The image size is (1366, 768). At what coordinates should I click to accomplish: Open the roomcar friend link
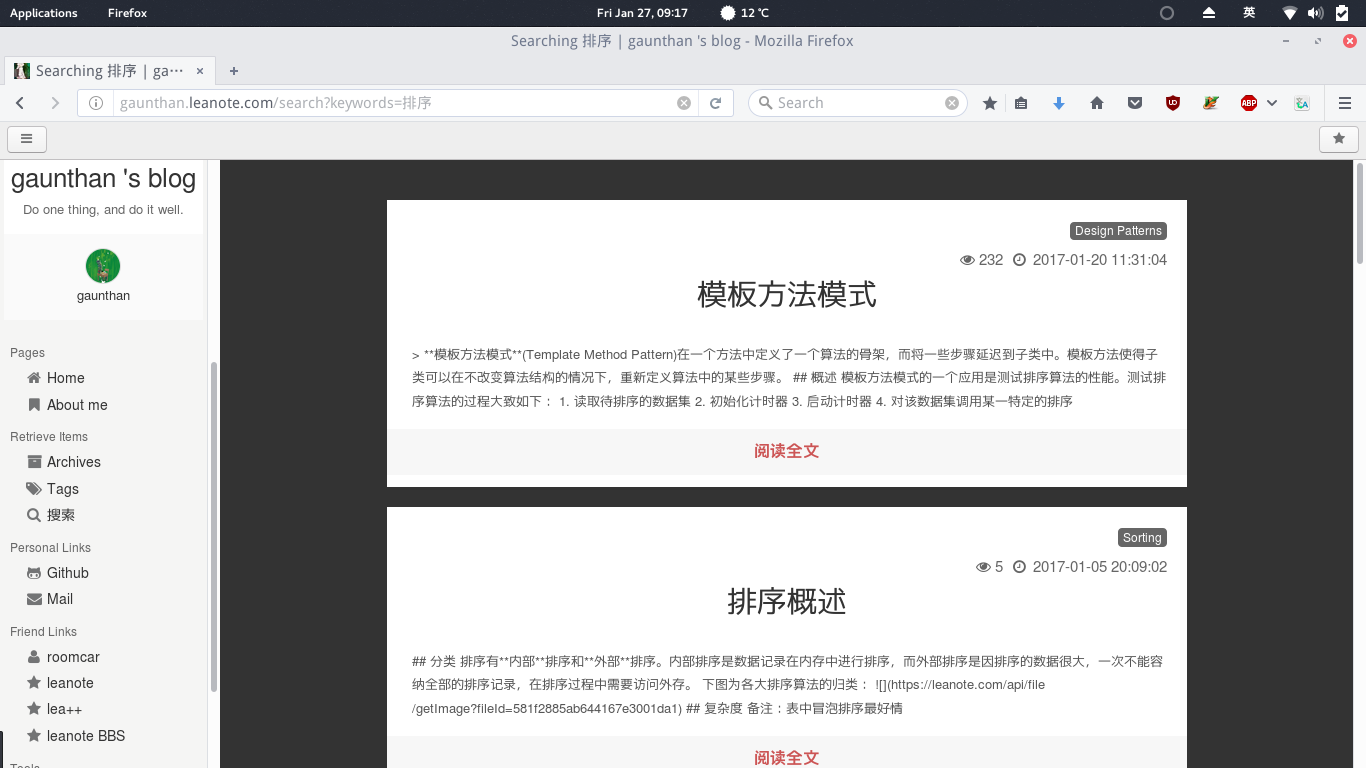[x=73, y=657]
